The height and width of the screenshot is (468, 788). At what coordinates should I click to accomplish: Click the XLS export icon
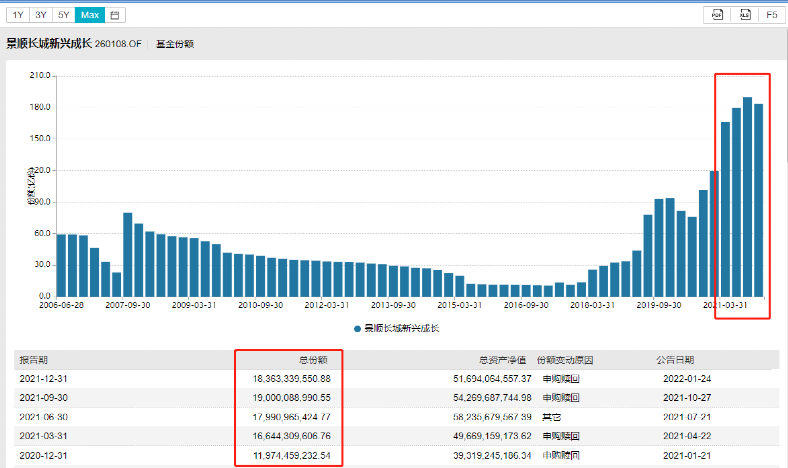[x=744, y=15]
